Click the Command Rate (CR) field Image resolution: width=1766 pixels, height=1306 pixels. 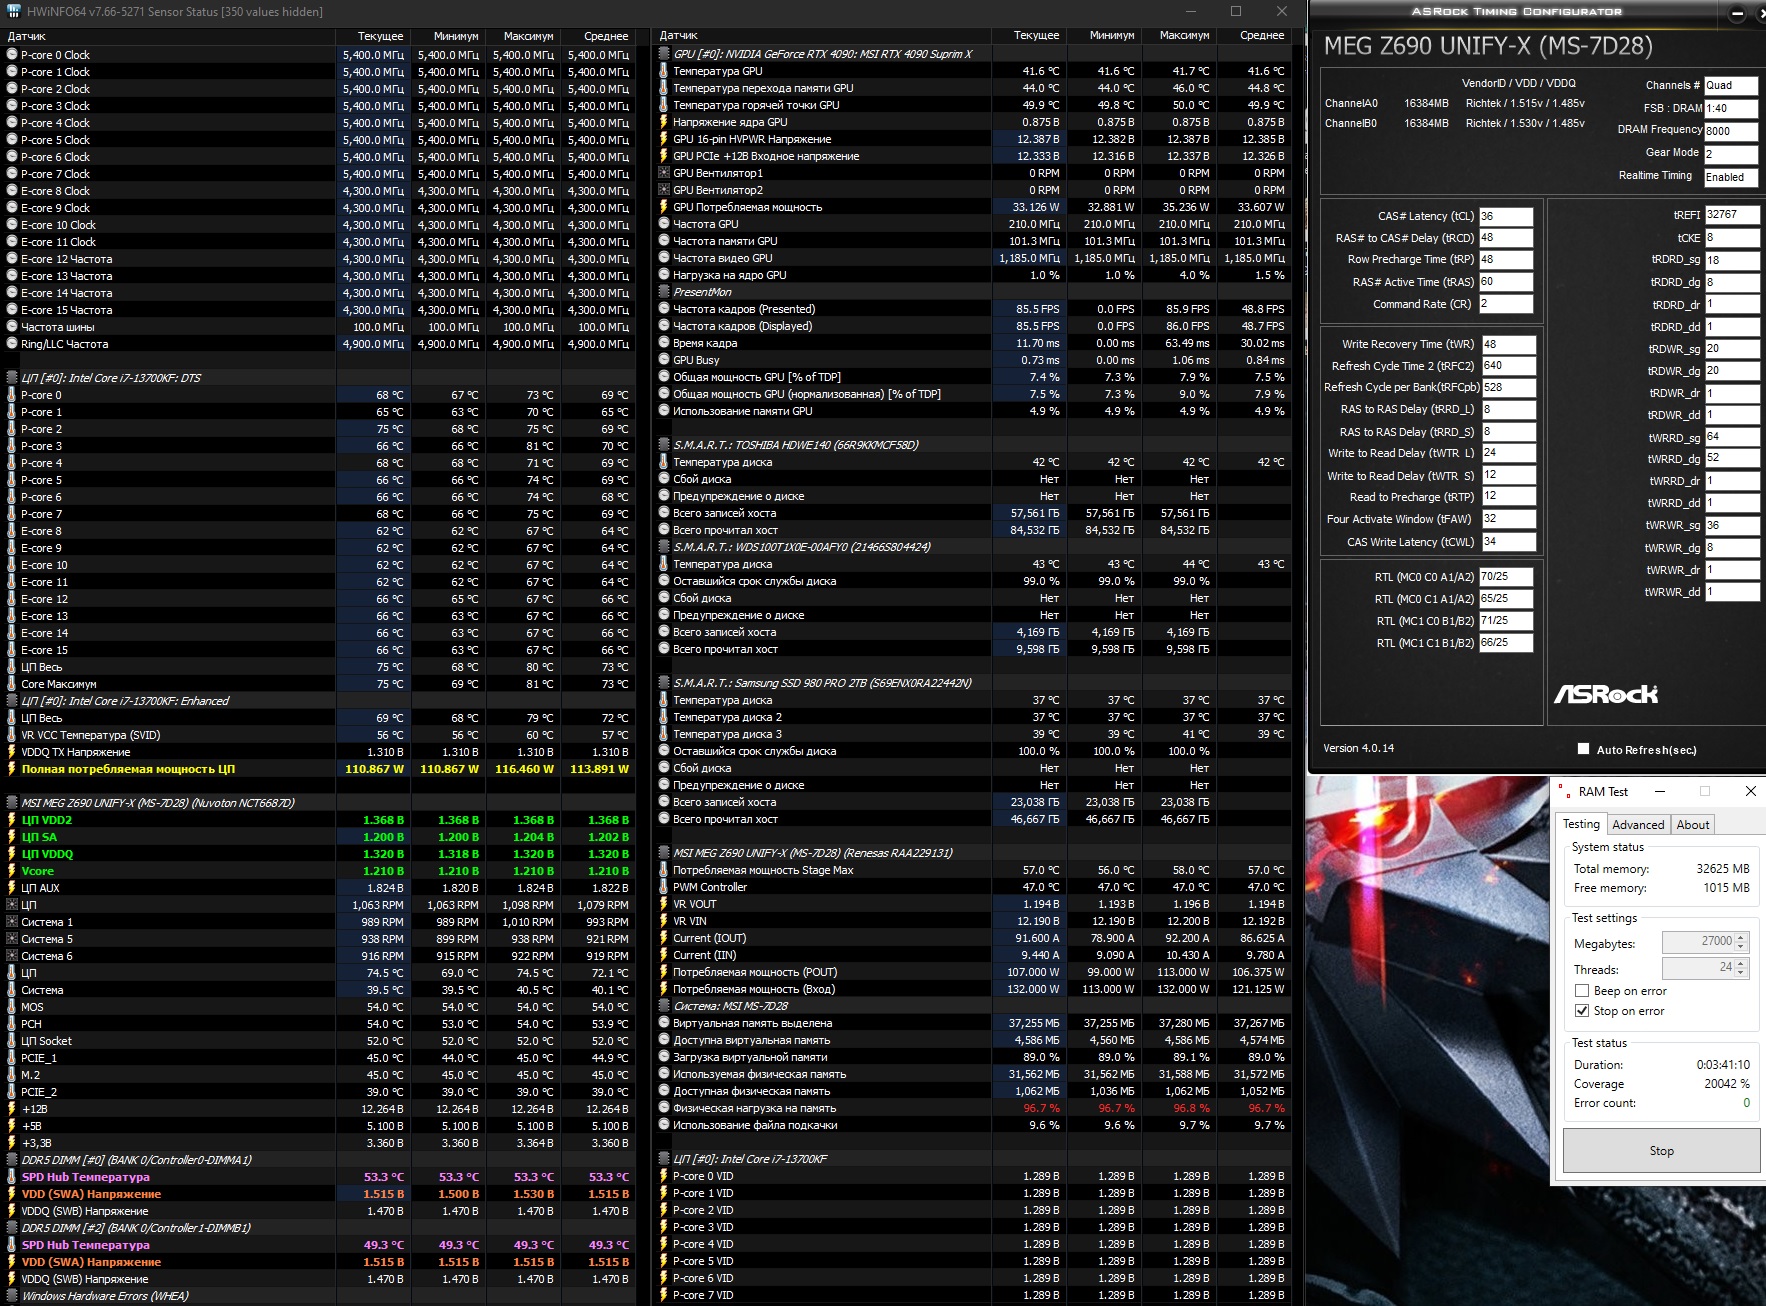coord(1506,304)
